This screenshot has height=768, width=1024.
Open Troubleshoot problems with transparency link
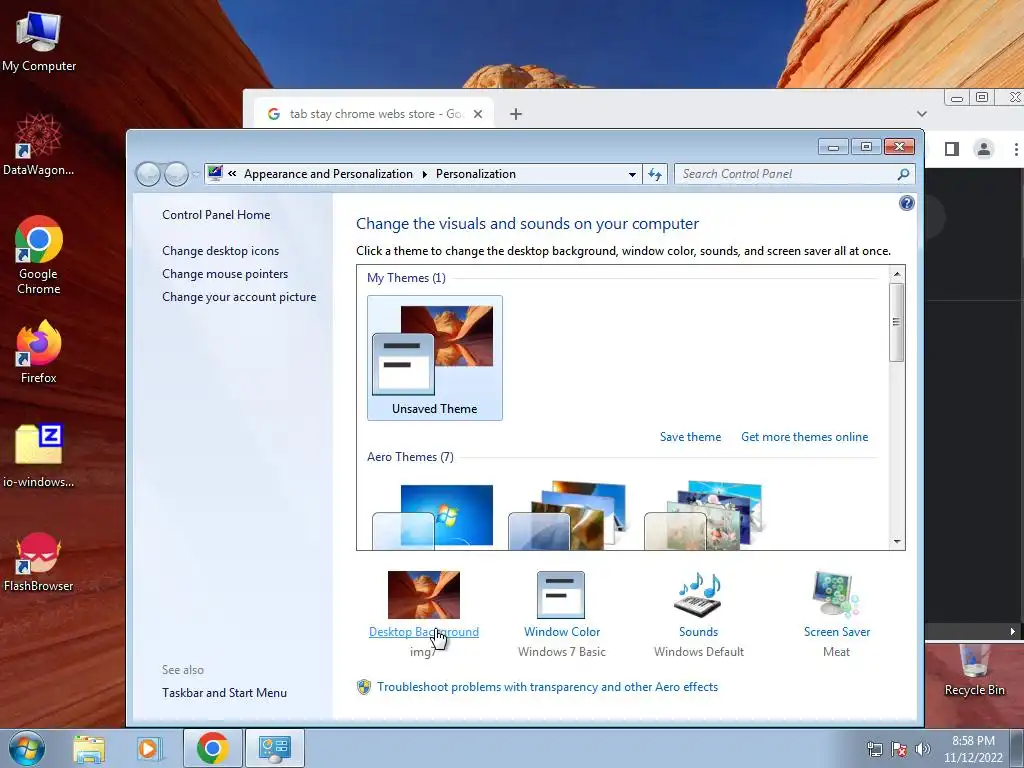tap(547, 687)
